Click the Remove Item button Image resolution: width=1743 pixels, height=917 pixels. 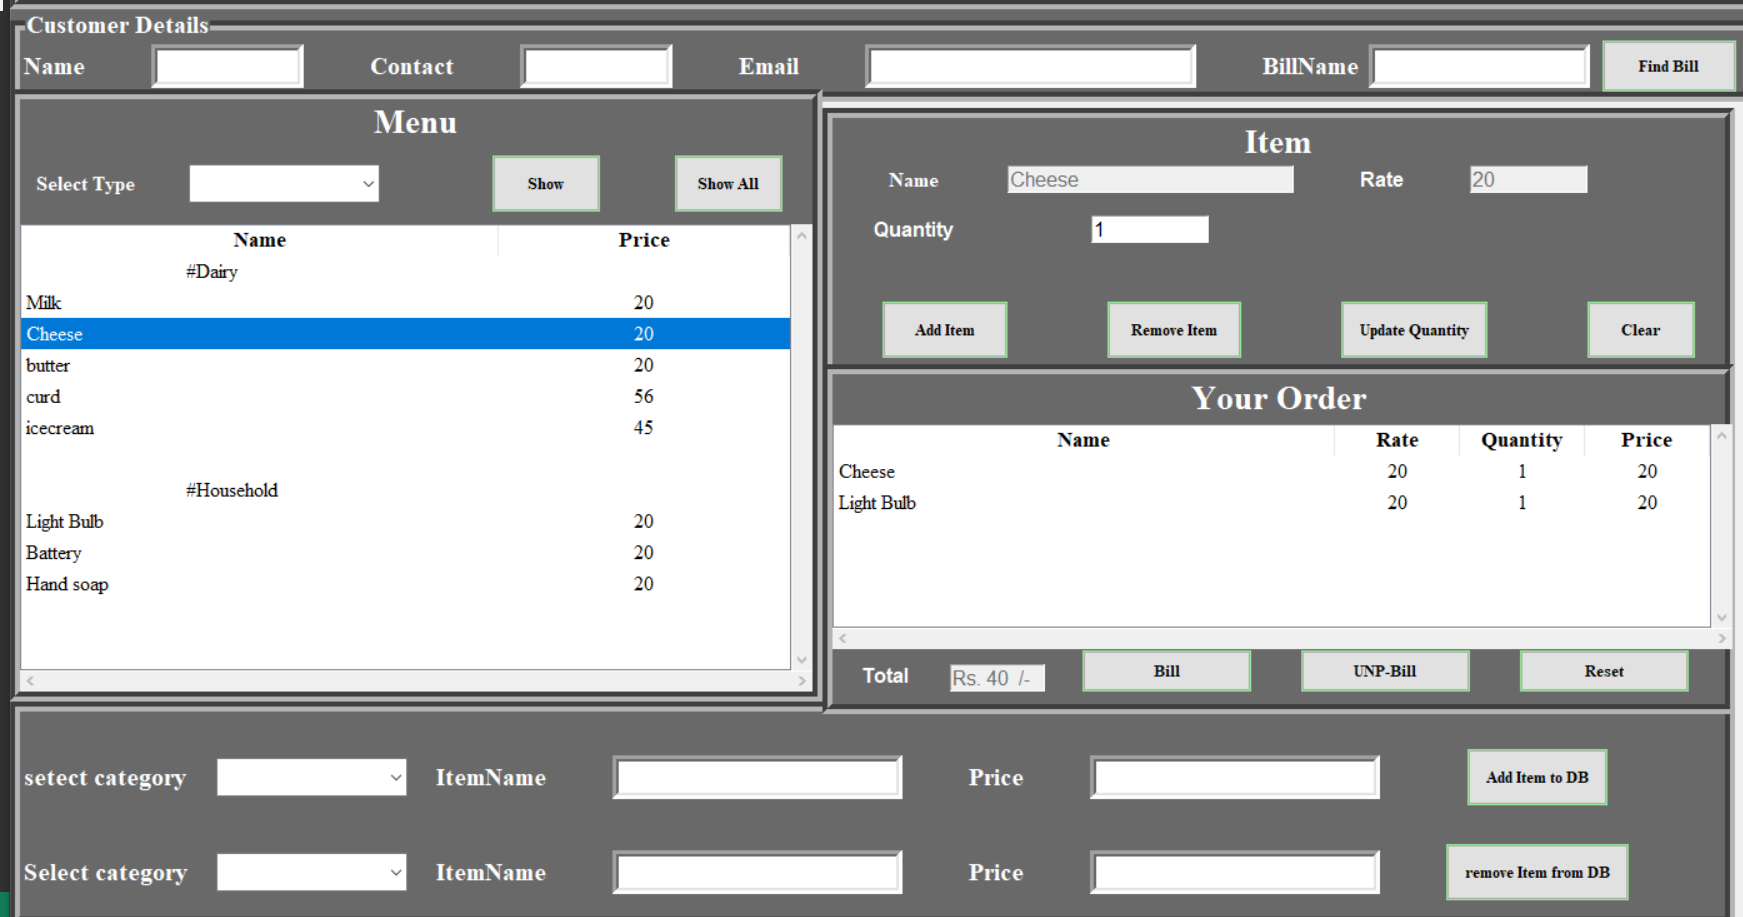(1172, 329)
